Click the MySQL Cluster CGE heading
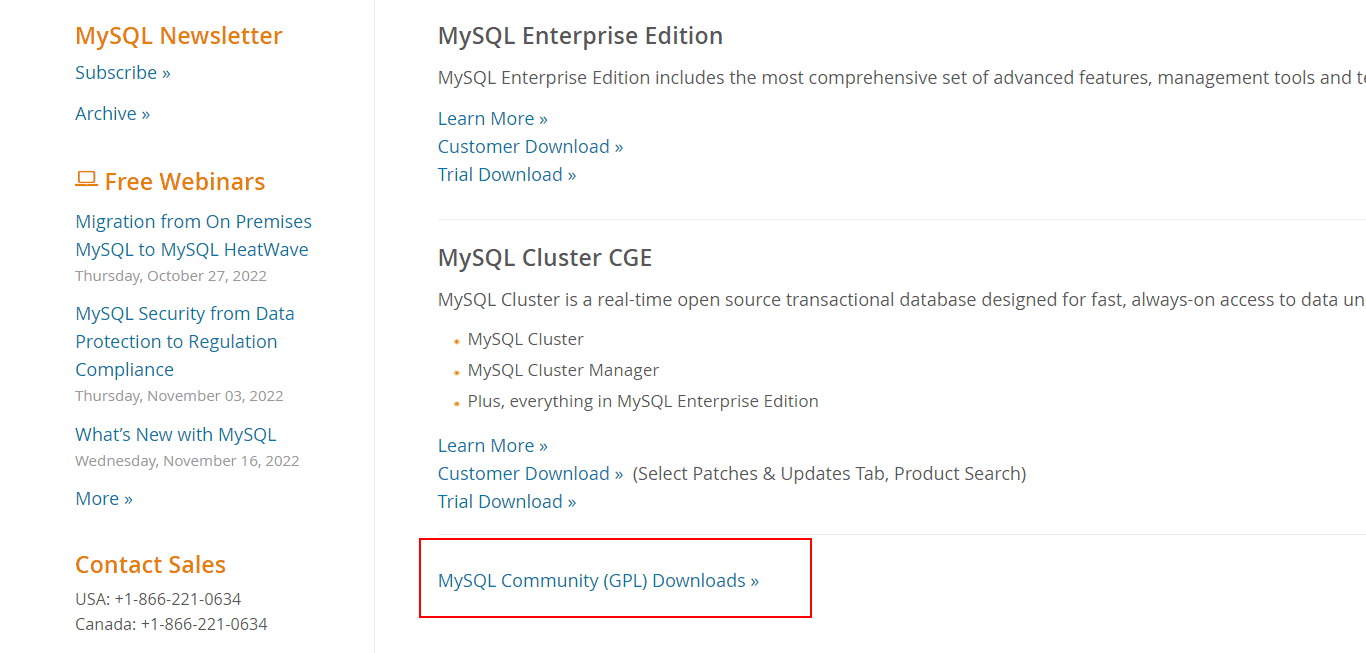This screenshot has height=653, width=1366. pos(544,257)
